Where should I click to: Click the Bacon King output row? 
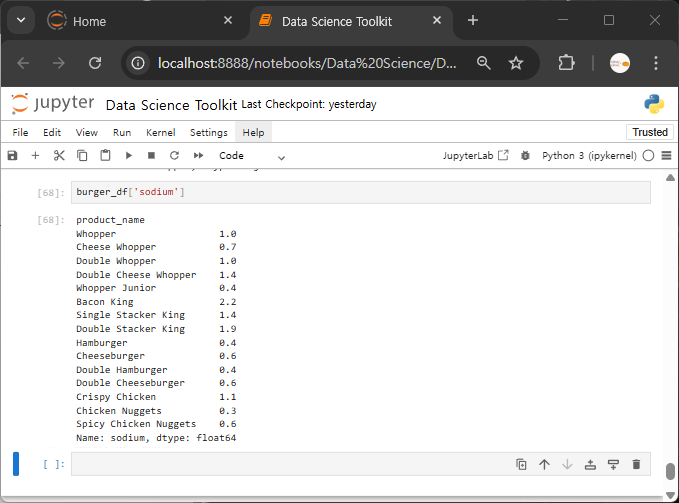click(156, 302)
